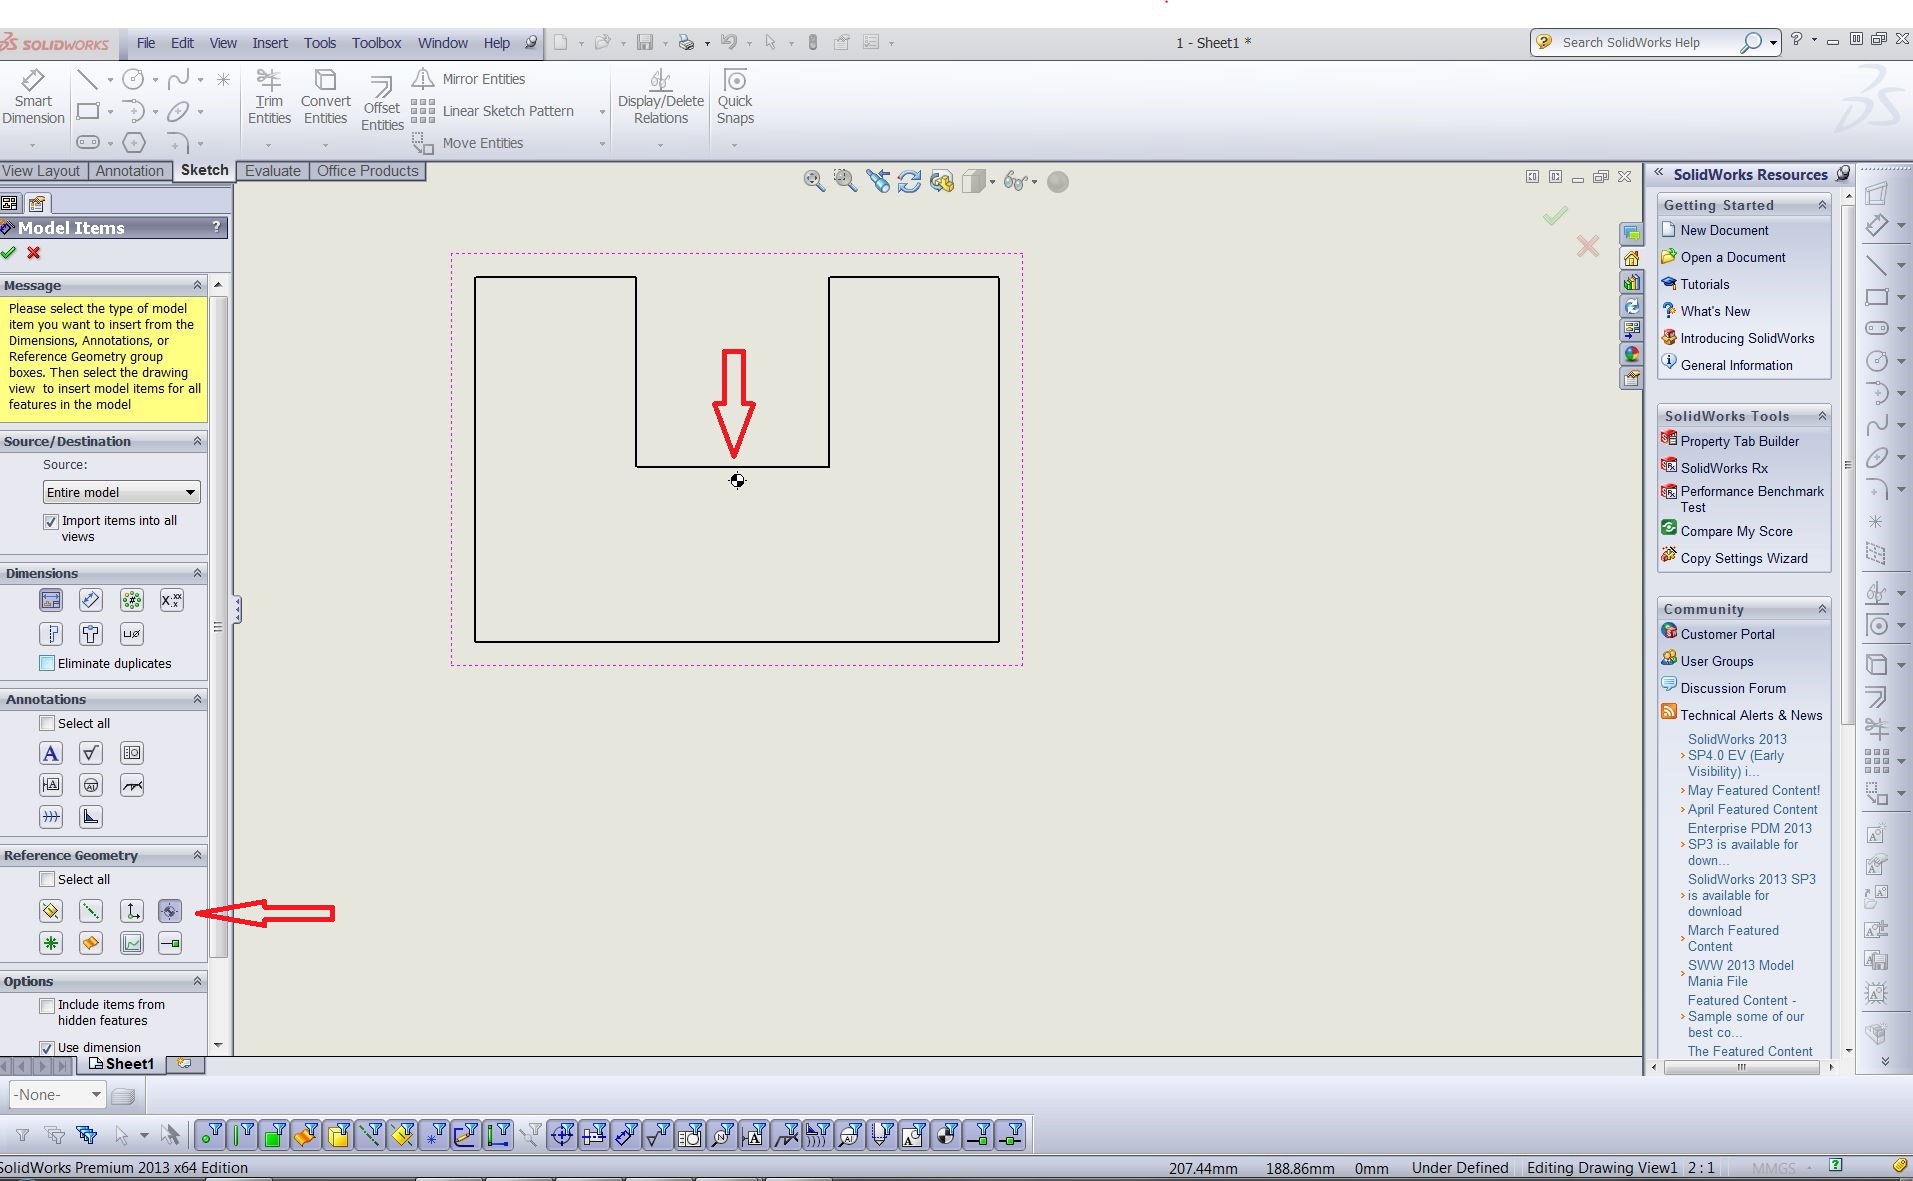Switch to the Annotation tab
Screen dimensions: 1913x1181
(129, 171)
